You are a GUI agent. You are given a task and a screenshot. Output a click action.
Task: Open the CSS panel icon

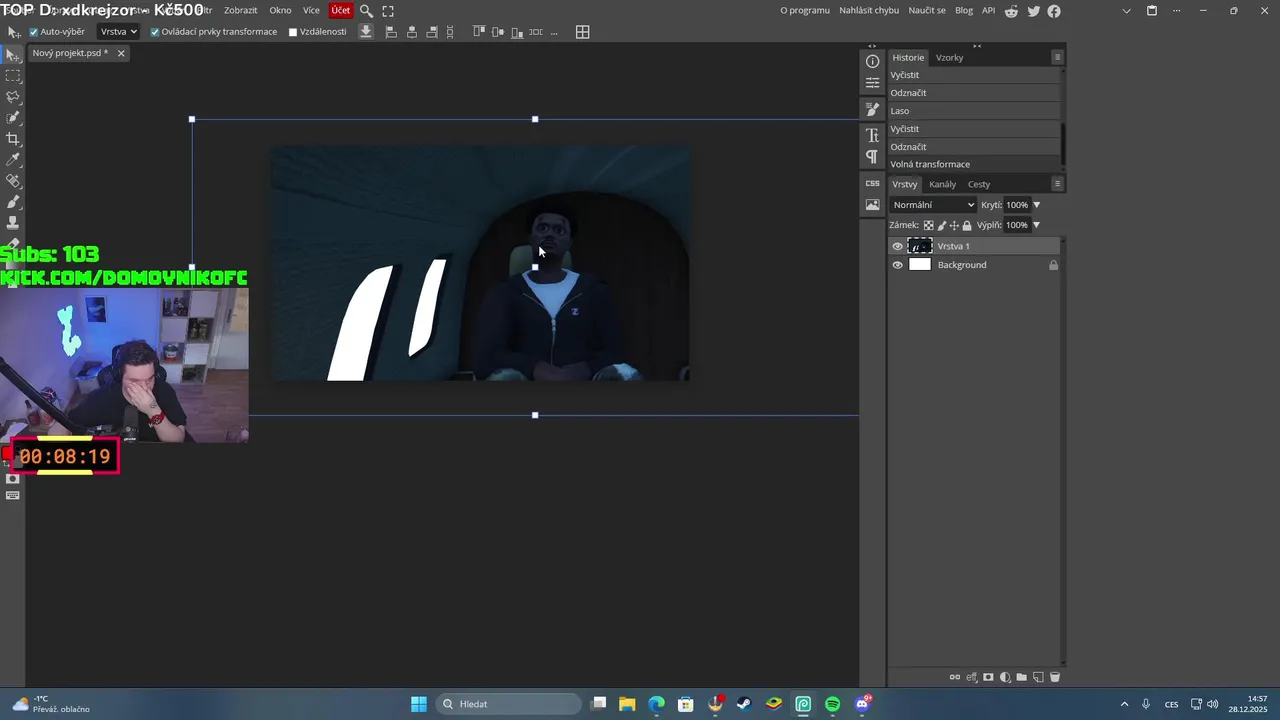click(x=872, y=183)
